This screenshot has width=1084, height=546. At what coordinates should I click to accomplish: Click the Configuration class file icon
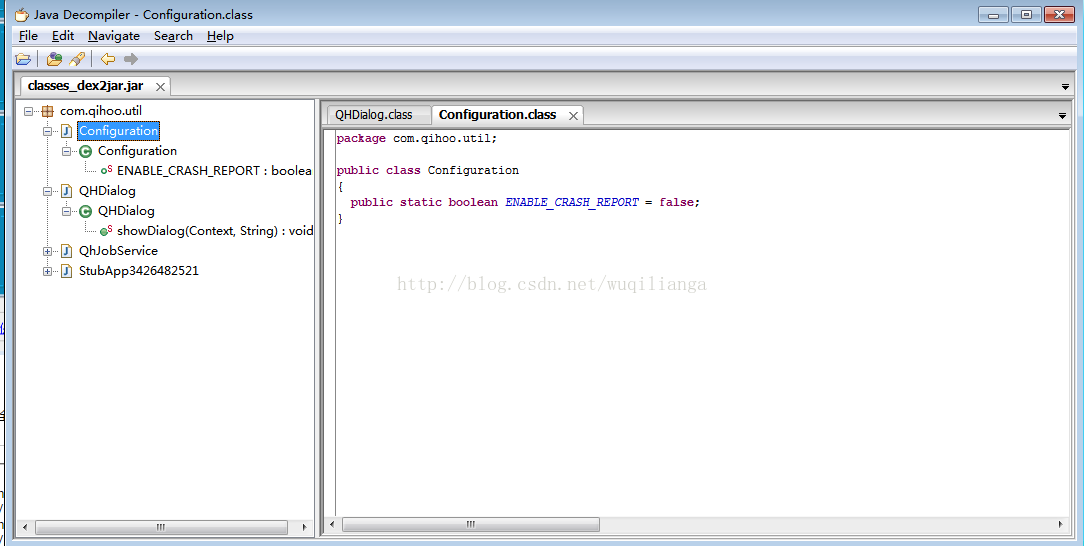coord(66,131)
